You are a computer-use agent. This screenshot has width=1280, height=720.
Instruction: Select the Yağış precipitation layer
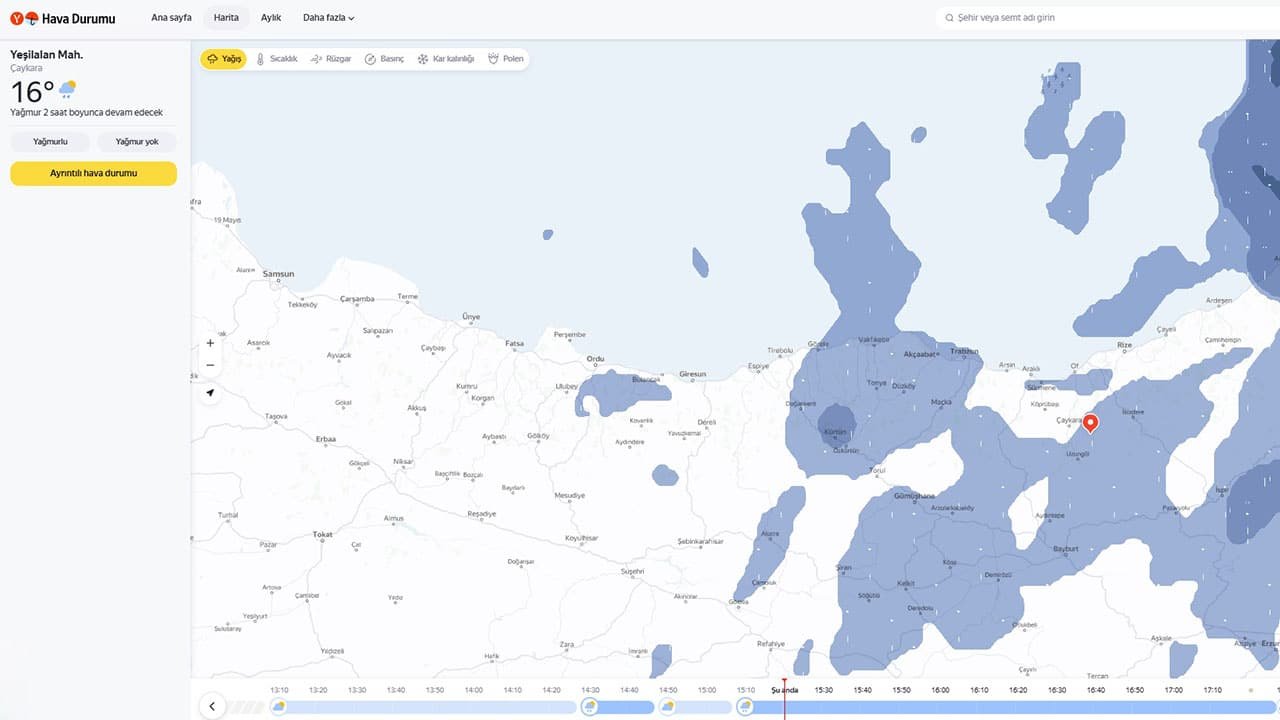pyautogui.click(x=224, y=59)
